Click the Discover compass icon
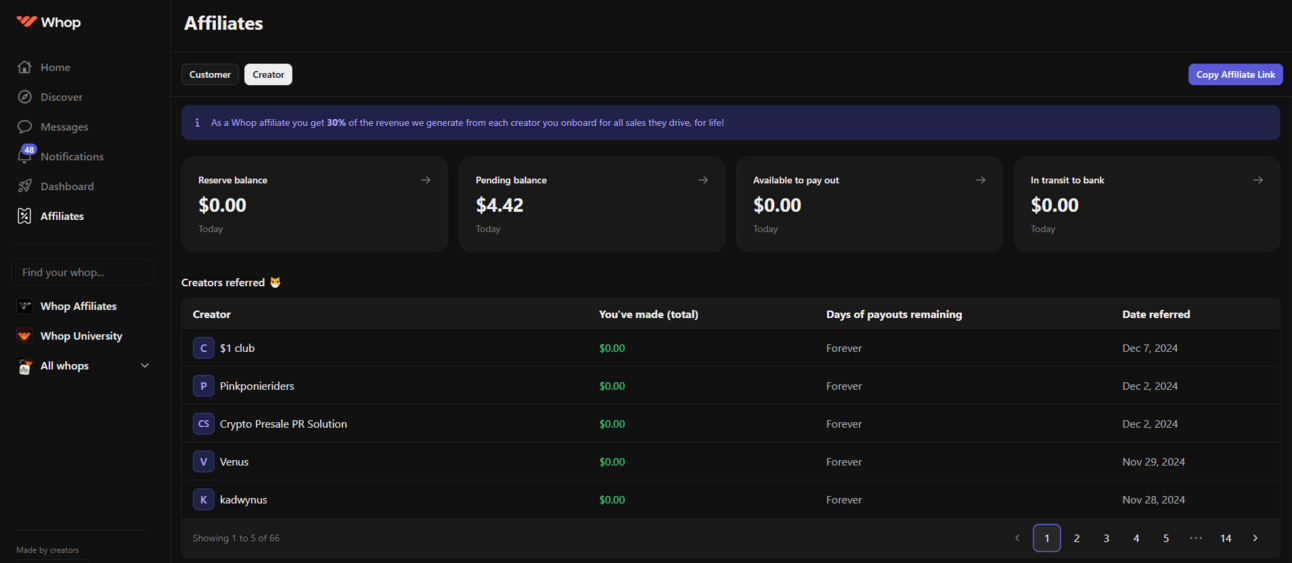 25,97
